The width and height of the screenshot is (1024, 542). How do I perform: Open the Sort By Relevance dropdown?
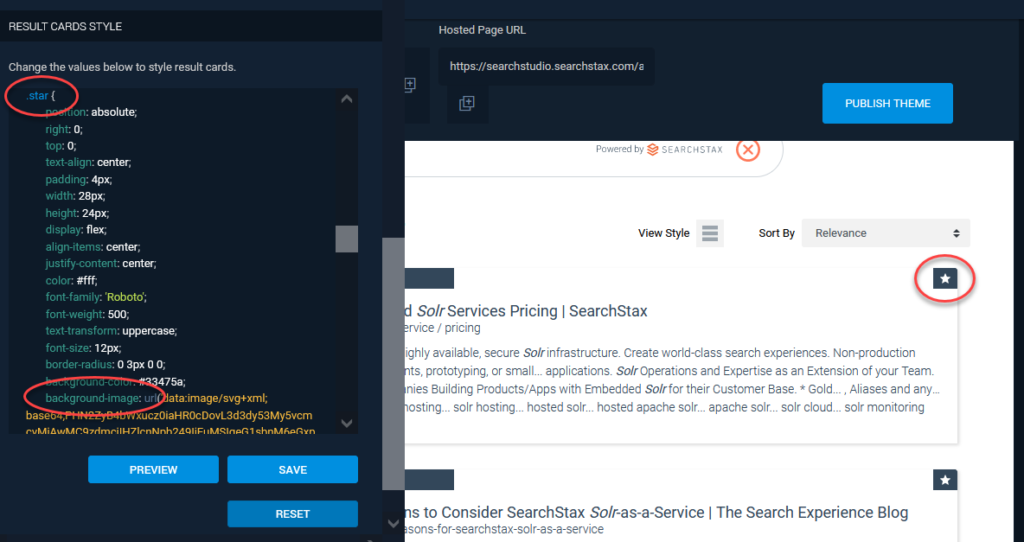click(x=886, y=233)
